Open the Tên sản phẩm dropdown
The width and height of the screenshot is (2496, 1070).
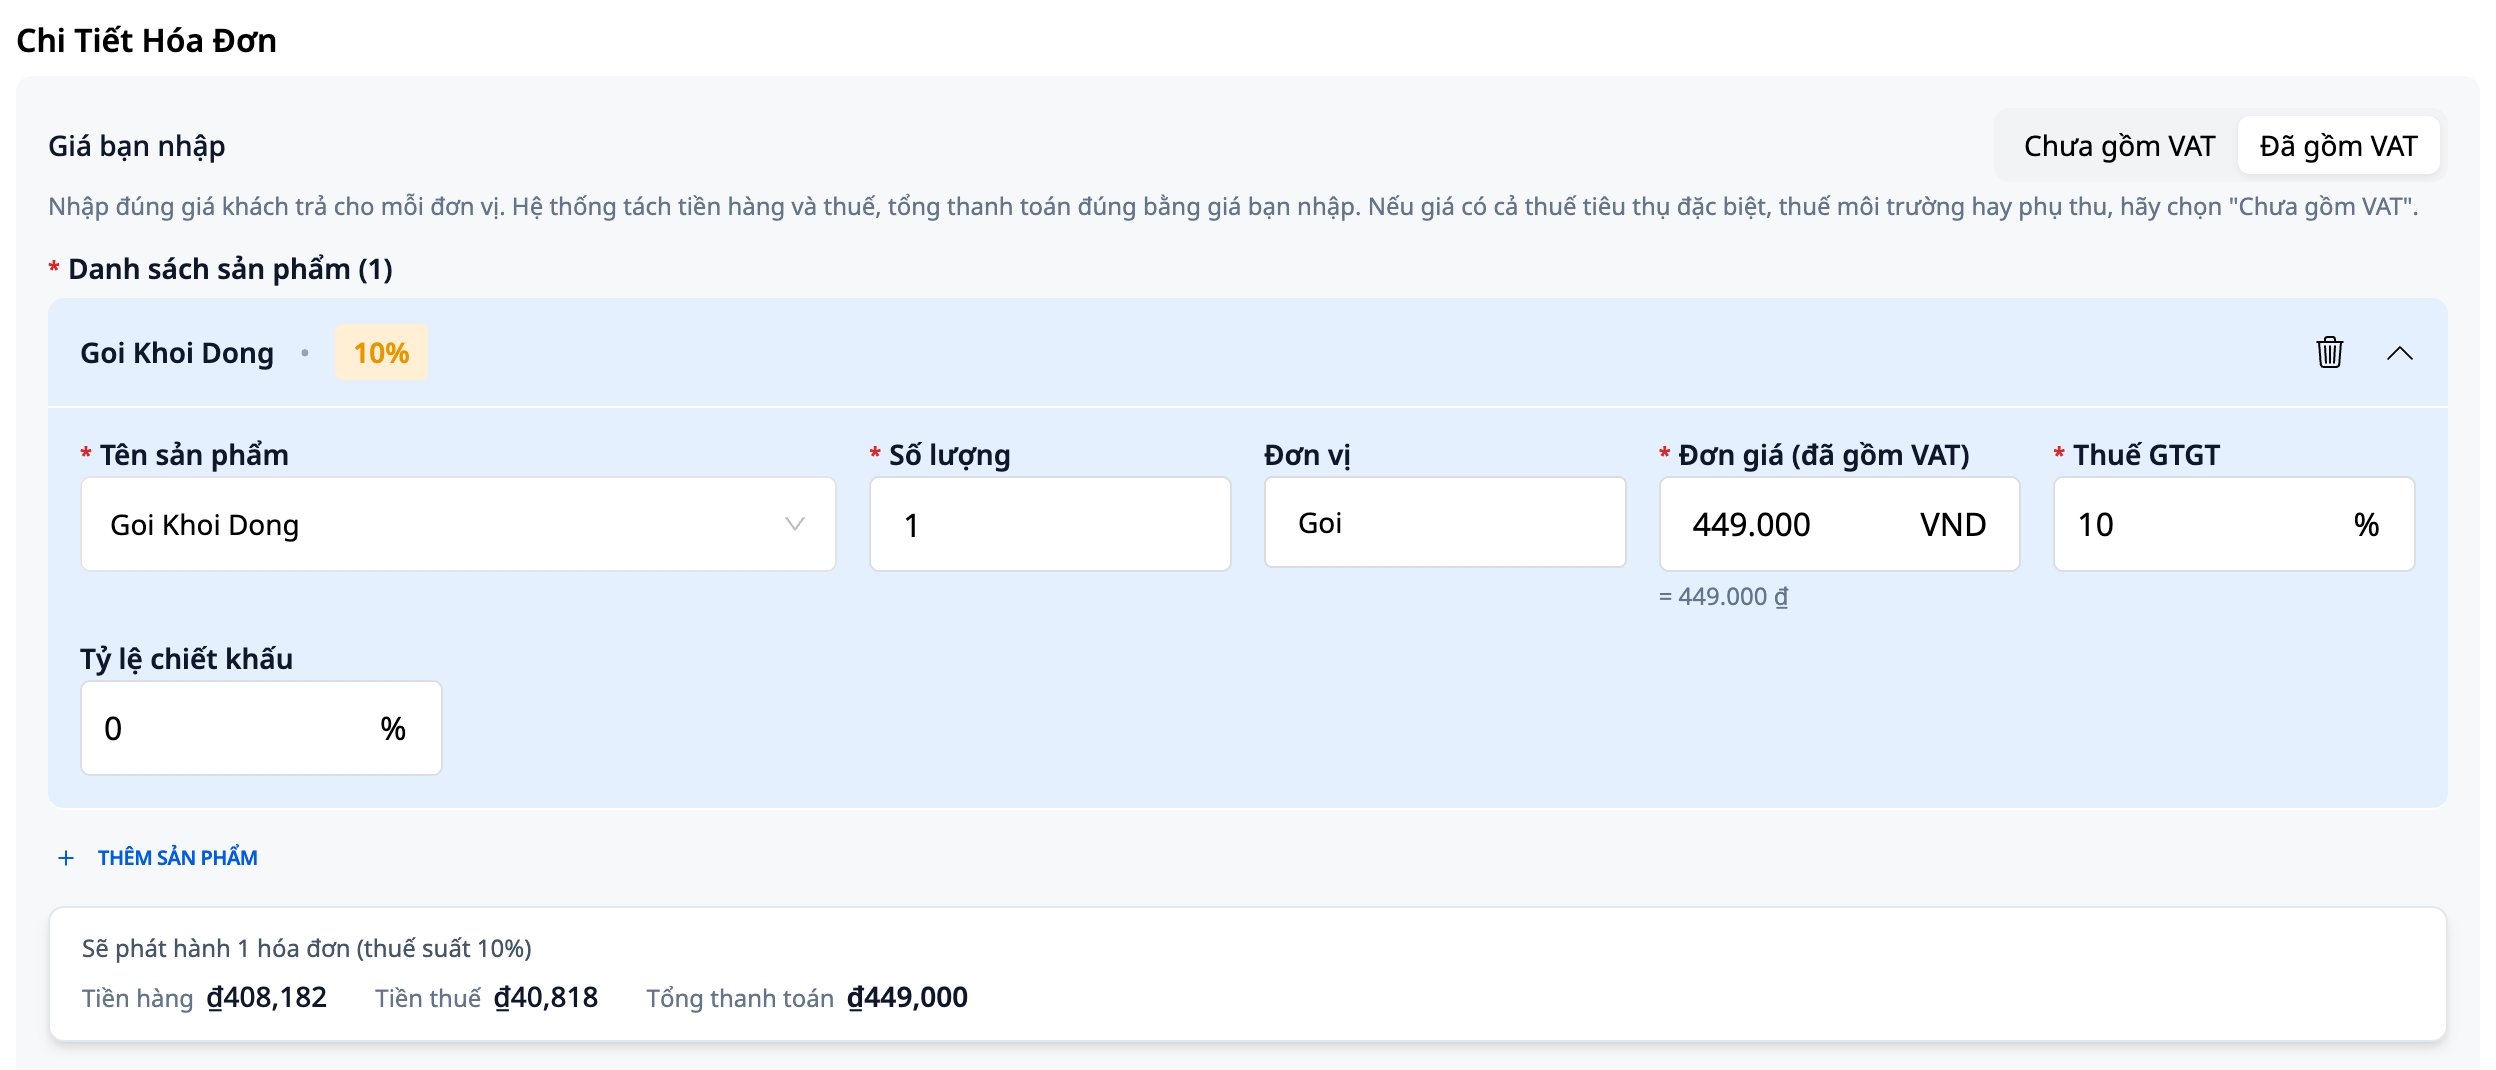(x=458, y=524)
